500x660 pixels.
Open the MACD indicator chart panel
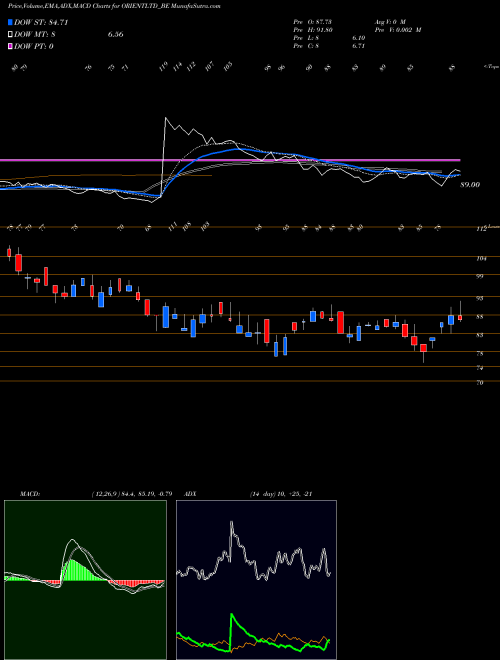[85, 580]
